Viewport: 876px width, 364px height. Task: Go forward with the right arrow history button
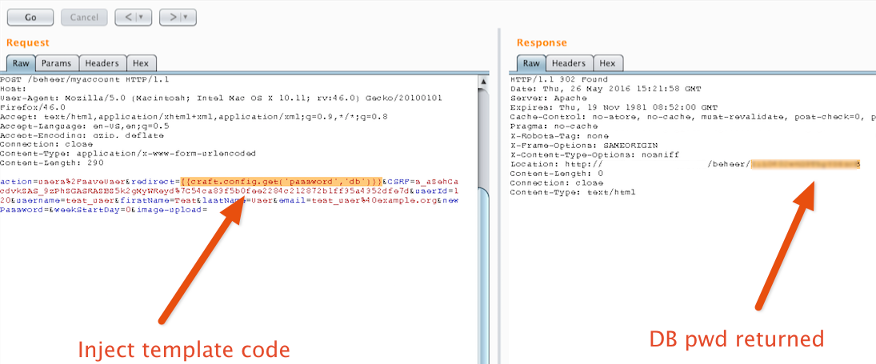pyautogui.click(x=173, y=17)
